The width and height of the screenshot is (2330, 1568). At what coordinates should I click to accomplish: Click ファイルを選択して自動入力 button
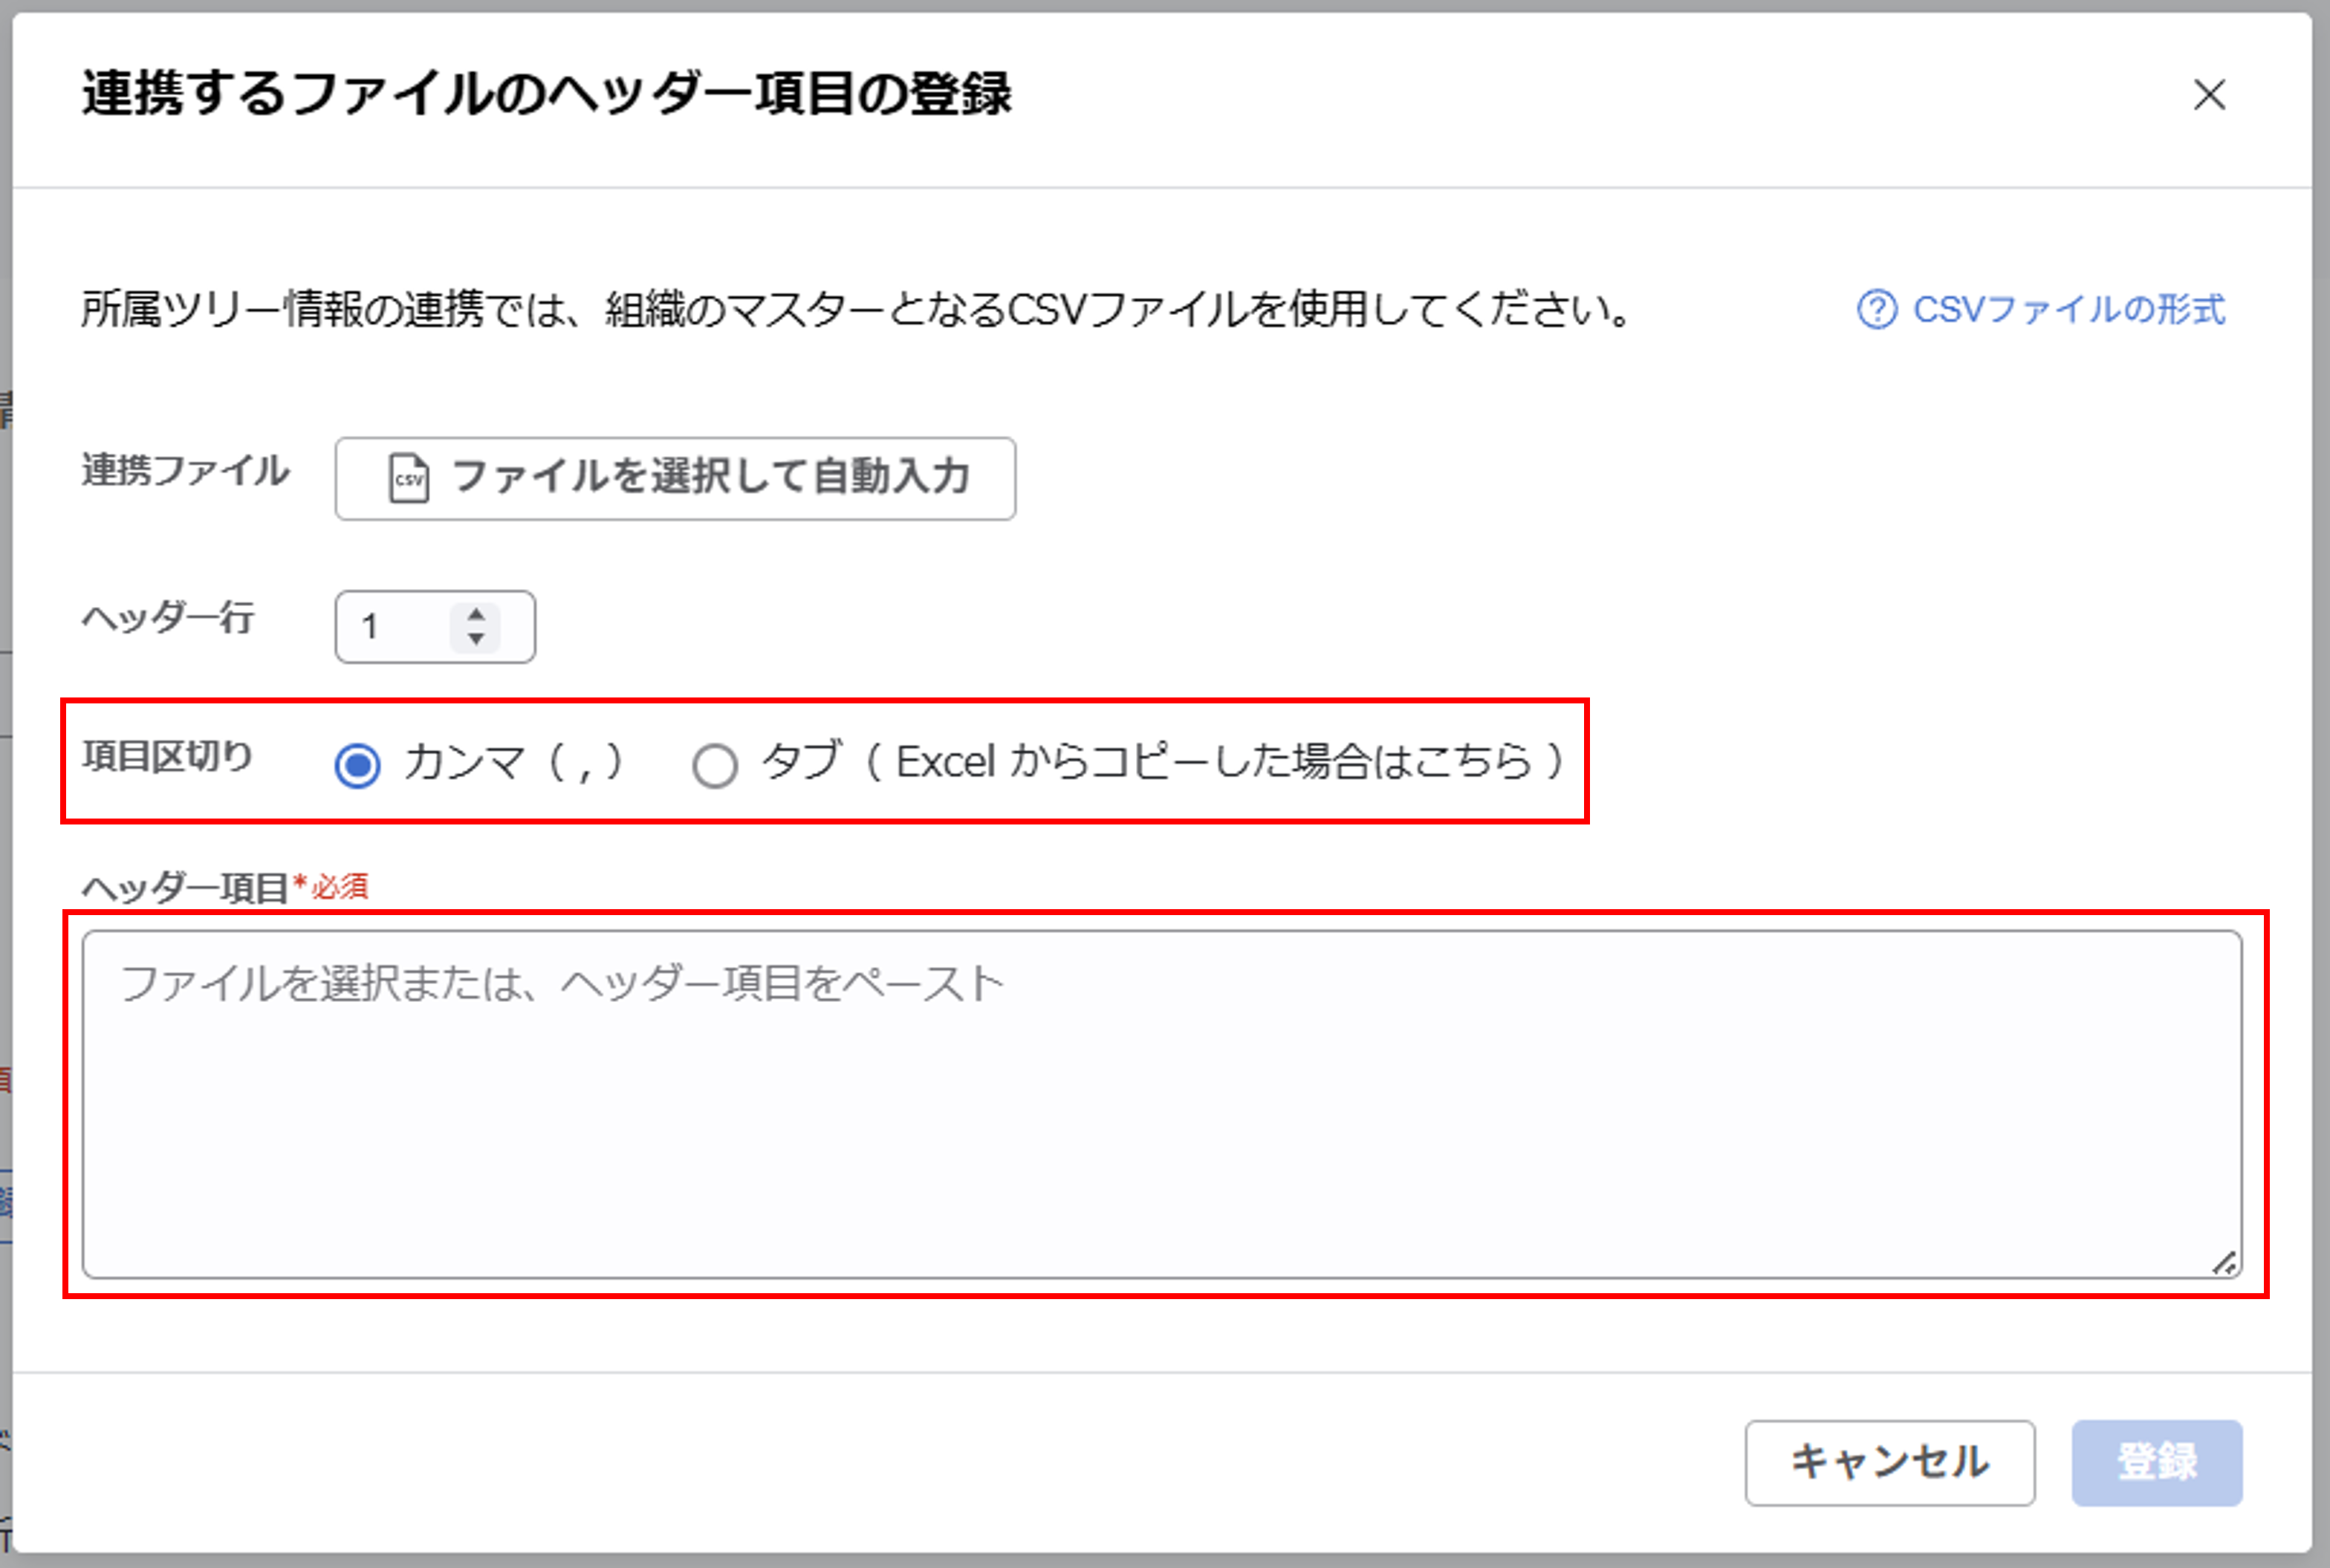[675, 478]
